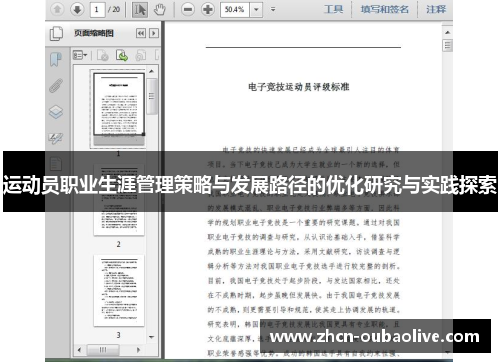The width and height of the screenshot is (500, 362).
Task: Click thumbnail panel horizontal scroll thumb
Action: point(103,350)
